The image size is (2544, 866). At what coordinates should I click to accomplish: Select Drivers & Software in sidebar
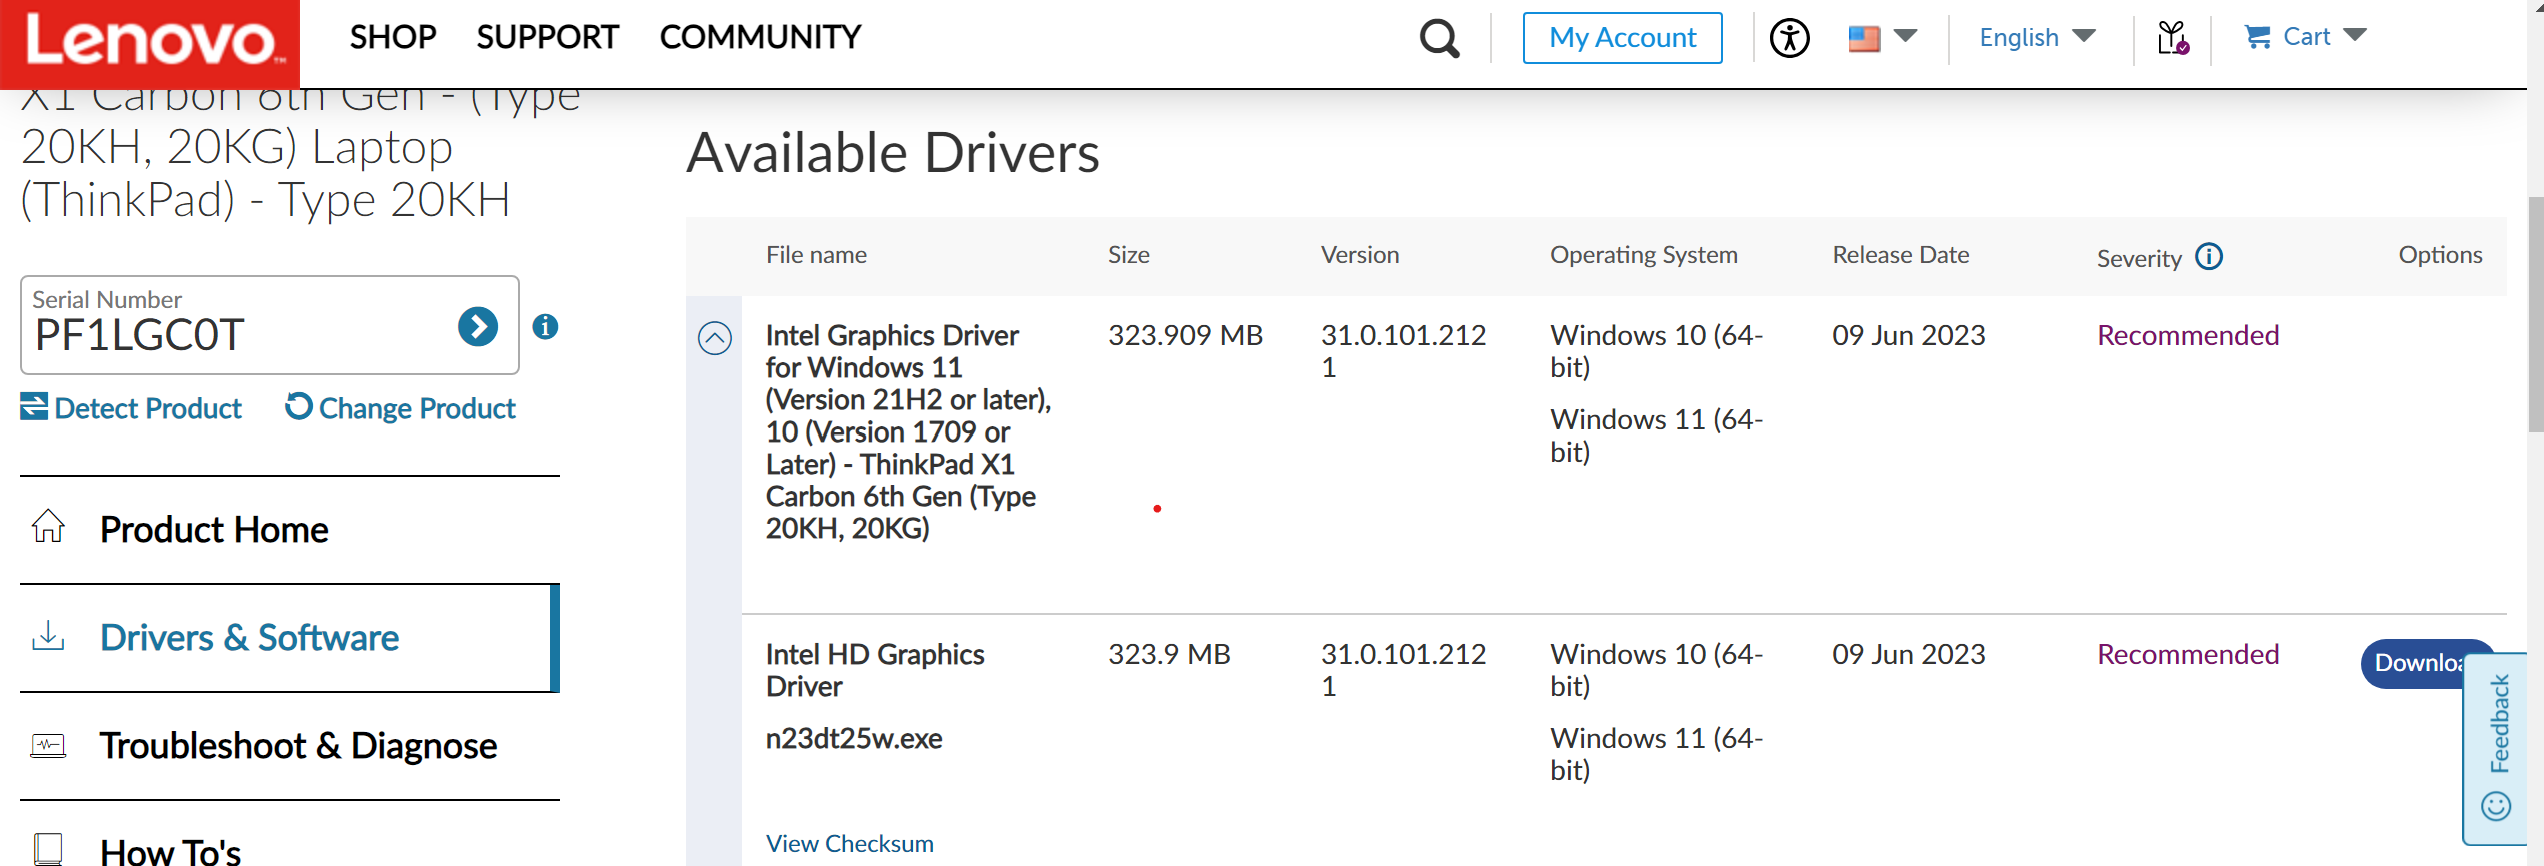249,638
